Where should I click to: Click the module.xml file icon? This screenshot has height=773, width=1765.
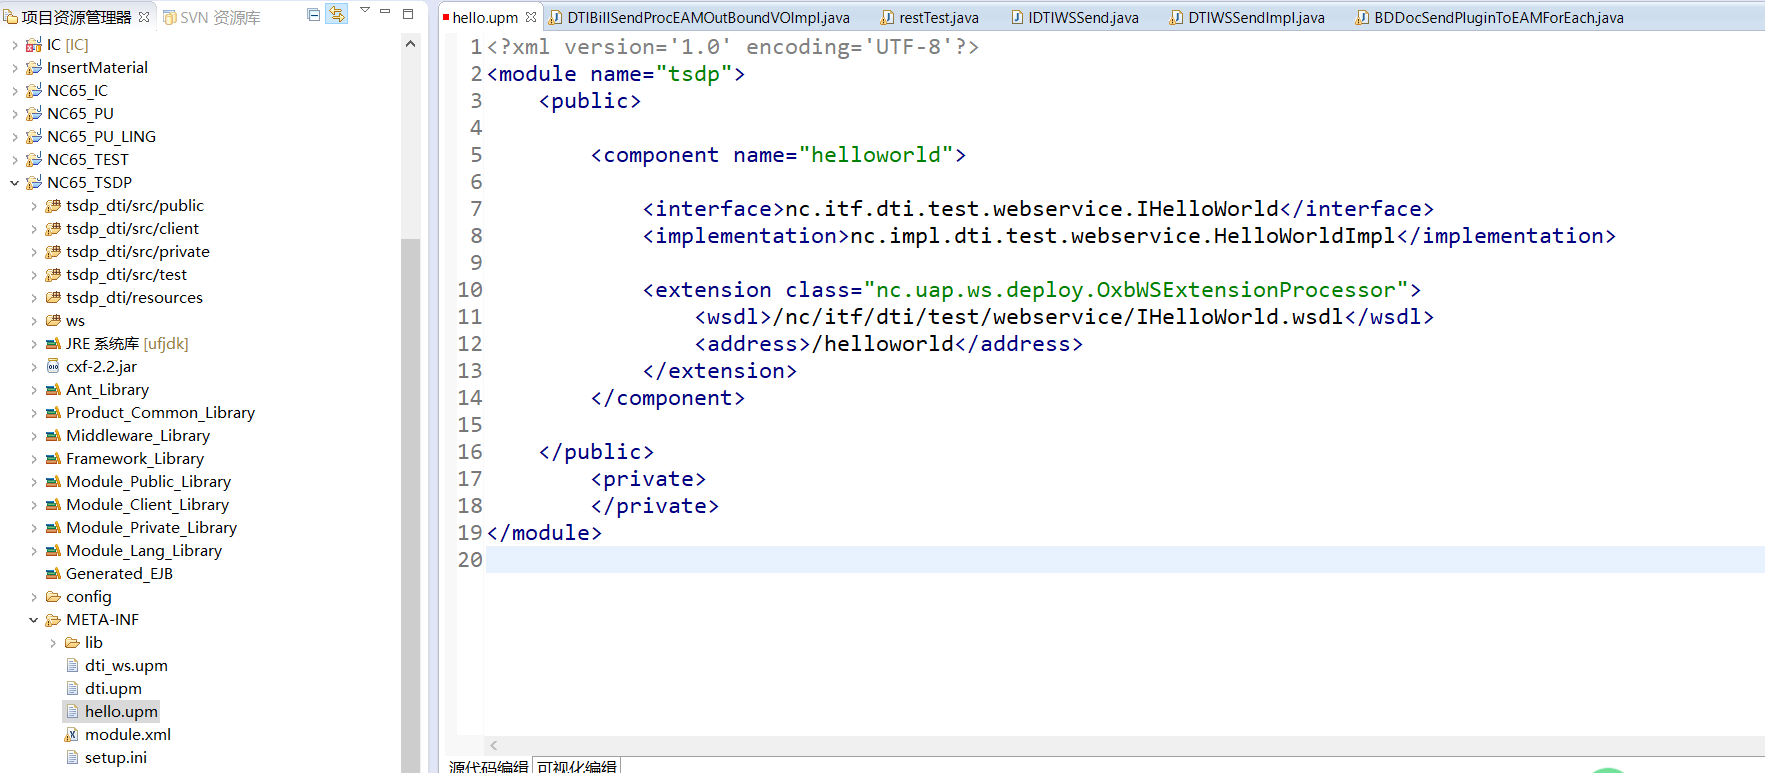coord(72,735)
